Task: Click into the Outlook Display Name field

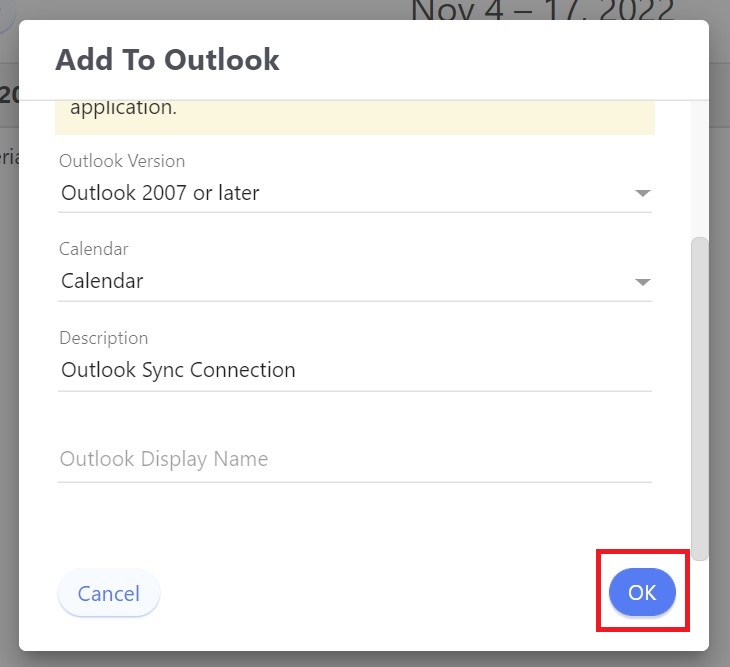Action: (x=354, y=459)
